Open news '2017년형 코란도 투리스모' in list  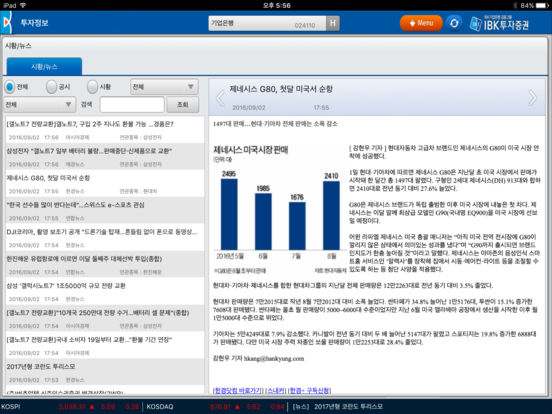105,372
